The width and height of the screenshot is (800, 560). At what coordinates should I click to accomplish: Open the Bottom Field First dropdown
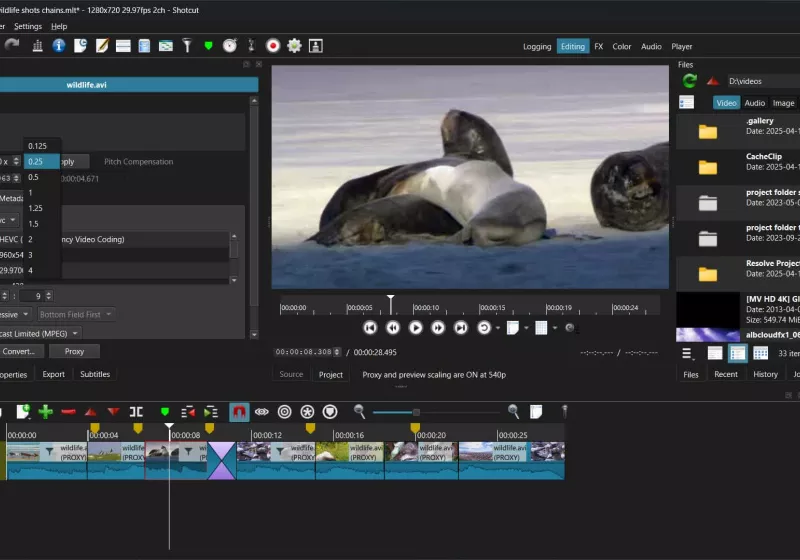coord(76,315)
